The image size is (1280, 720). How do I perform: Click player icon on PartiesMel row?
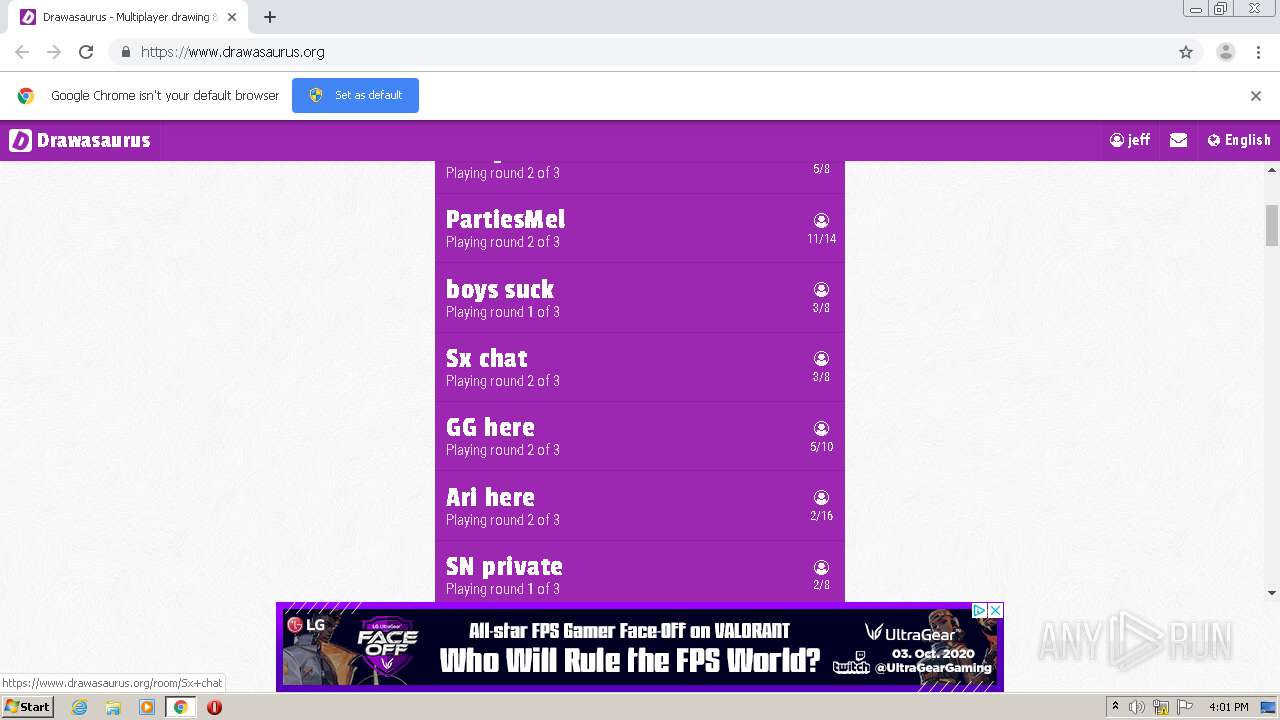coord(821,220)
